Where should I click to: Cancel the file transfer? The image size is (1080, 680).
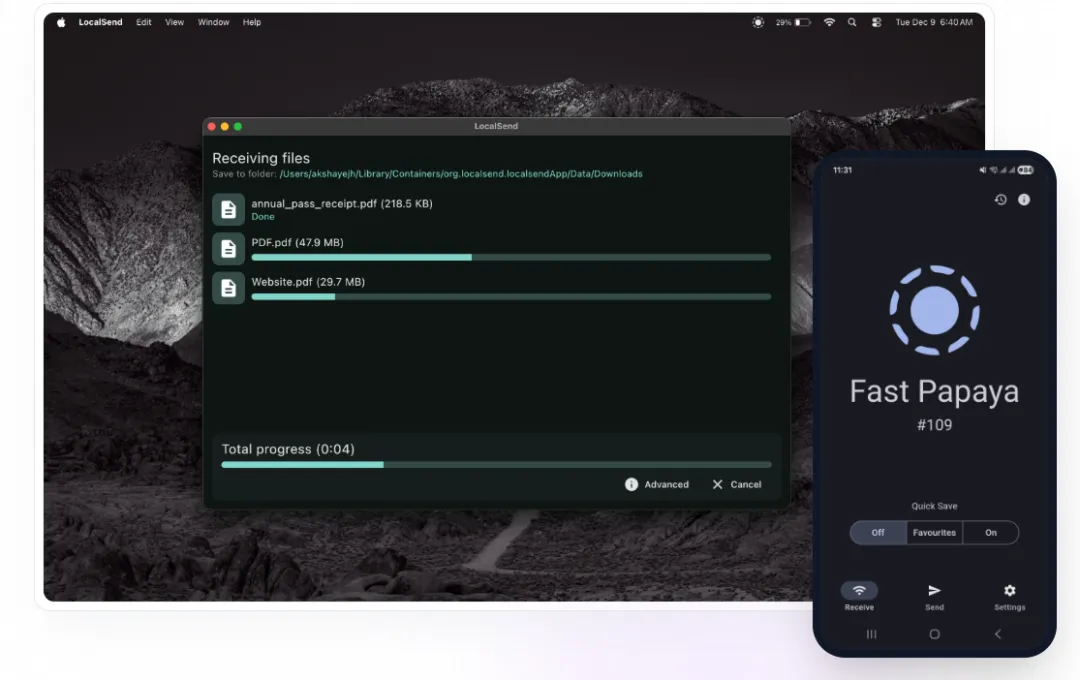(736, 484)
